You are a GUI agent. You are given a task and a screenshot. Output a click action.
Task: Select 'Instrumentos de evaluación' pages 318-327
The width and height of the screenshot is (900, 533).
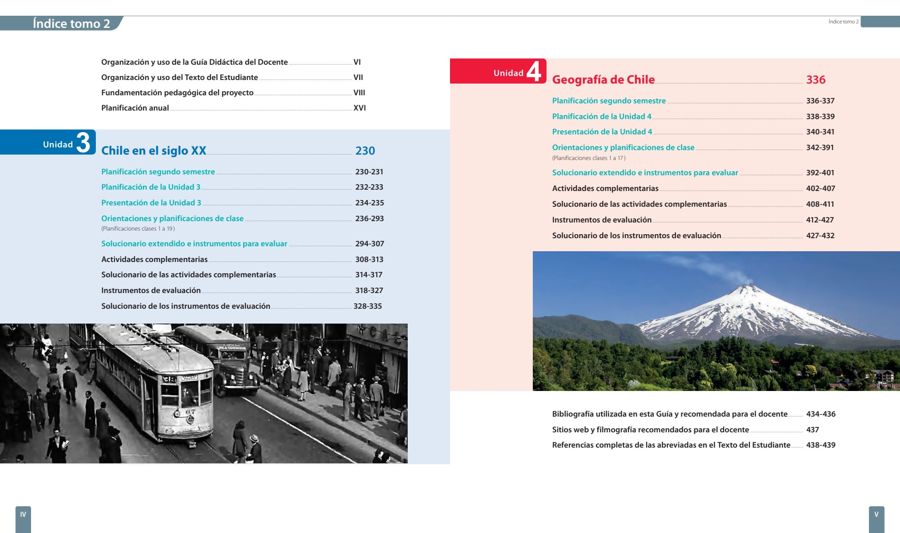[151, 290]
